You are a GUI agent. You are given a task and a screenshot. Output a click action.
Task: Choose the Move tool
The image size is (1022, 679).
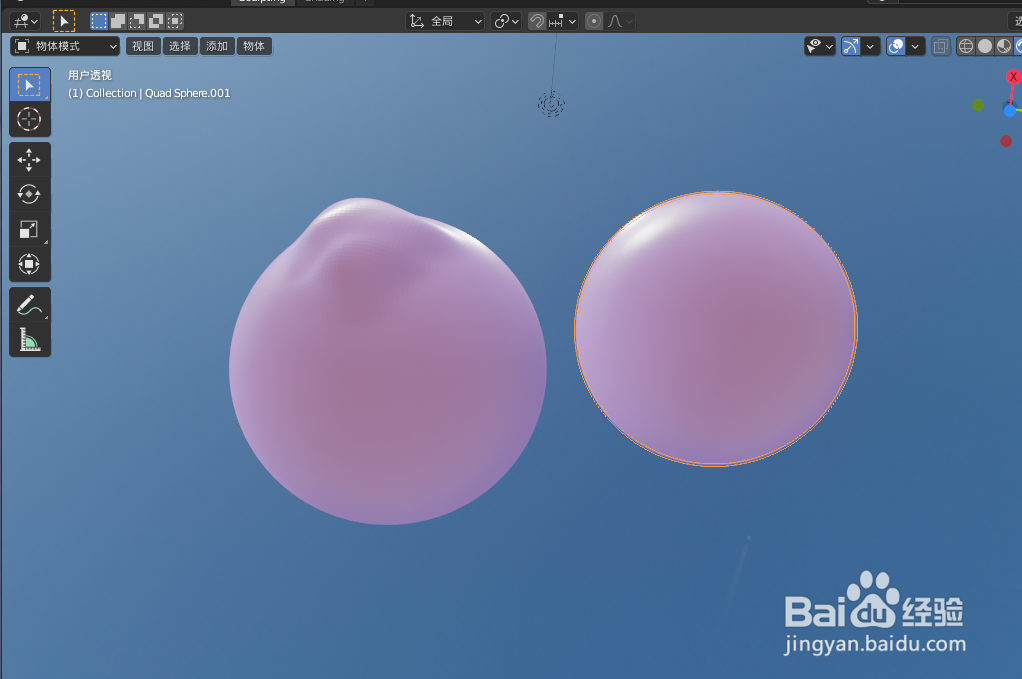pos(29,160)
